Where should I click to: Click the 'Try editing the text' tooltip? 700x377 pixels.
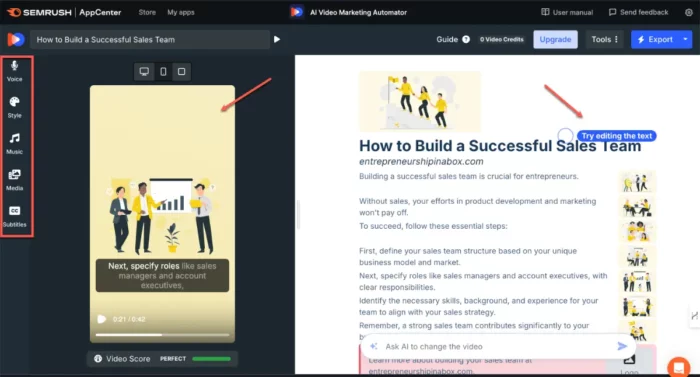pyautogui.click(x=617, y=136)
